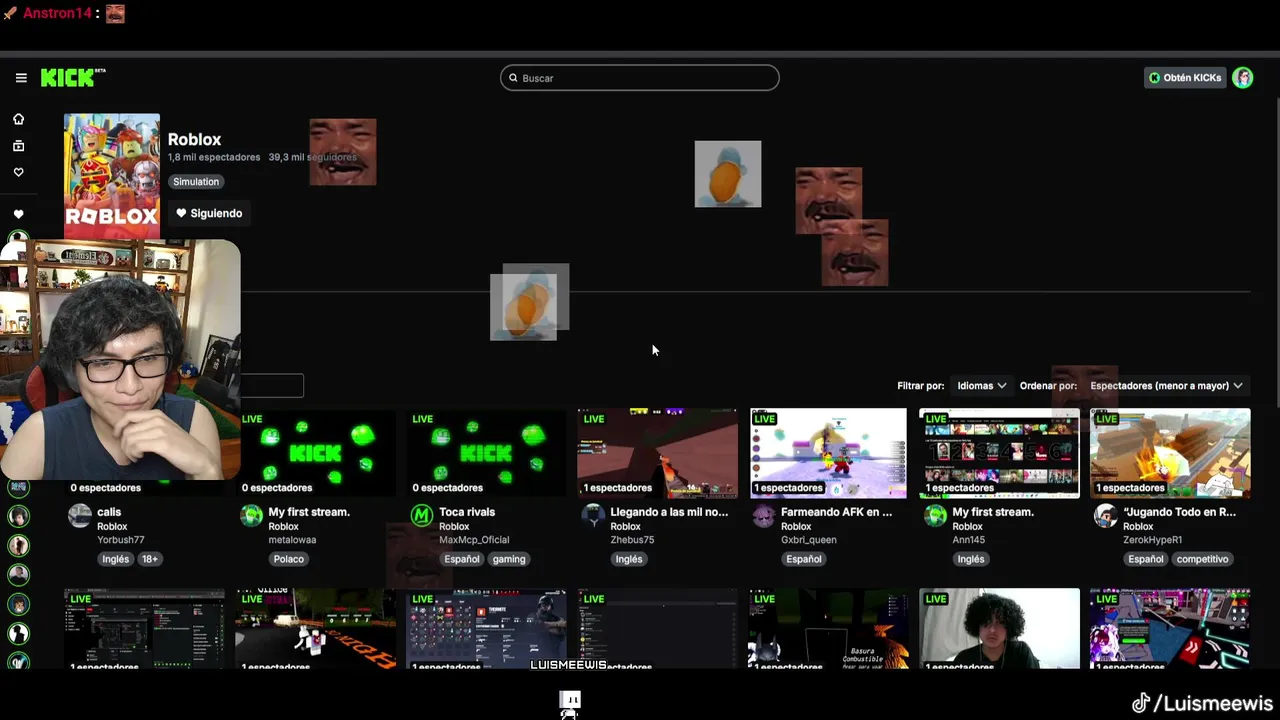Click Ann145 channel avatar
The image size is (1280, 720).
935,516
